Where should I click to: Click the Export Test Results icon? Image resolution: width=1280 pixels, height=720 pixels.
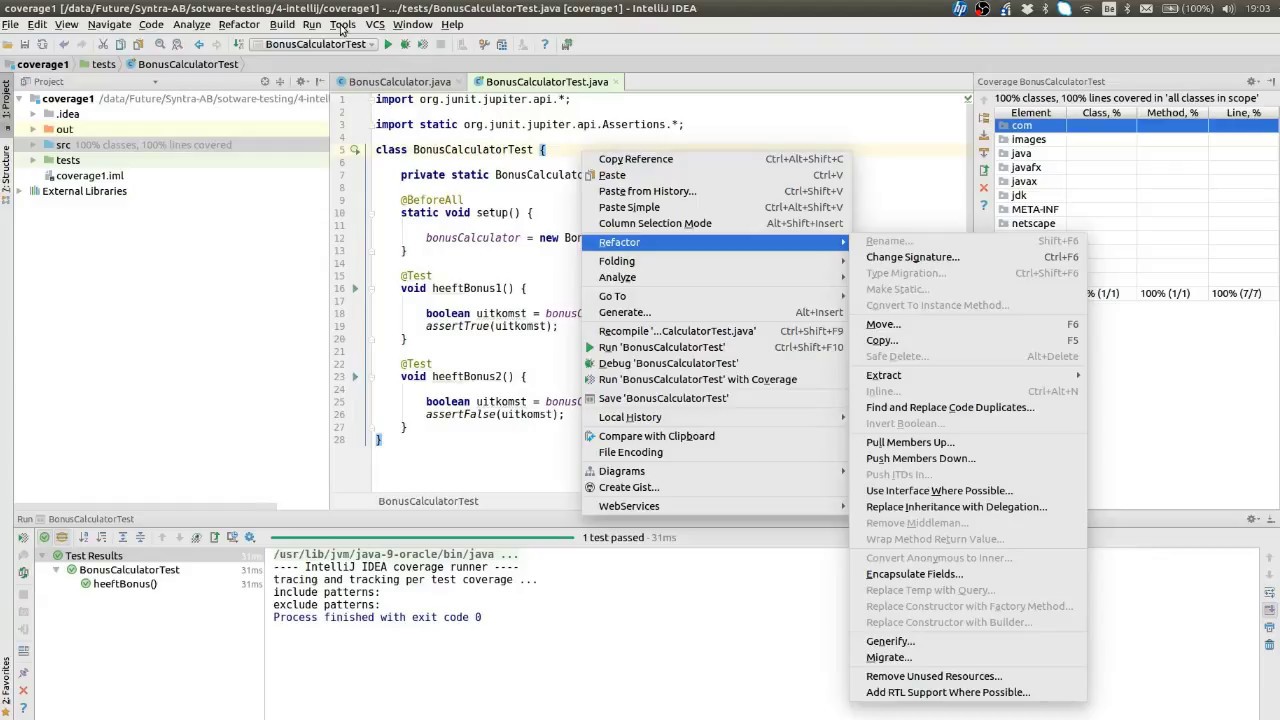coord(214,537)
